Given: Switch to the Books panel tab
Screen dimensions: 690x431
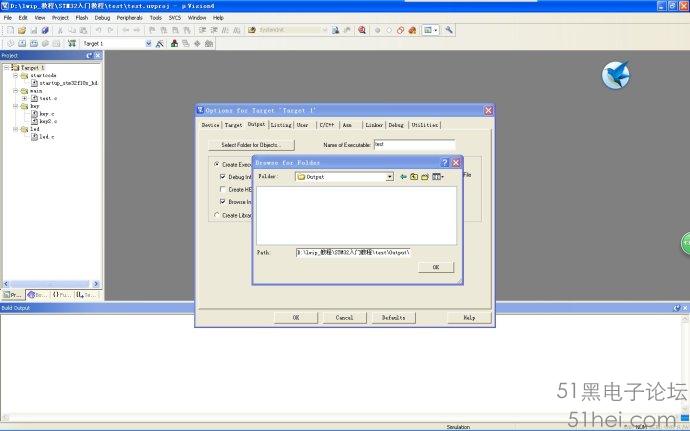Looking at the screenshot, I should click(x=37, y=295).
